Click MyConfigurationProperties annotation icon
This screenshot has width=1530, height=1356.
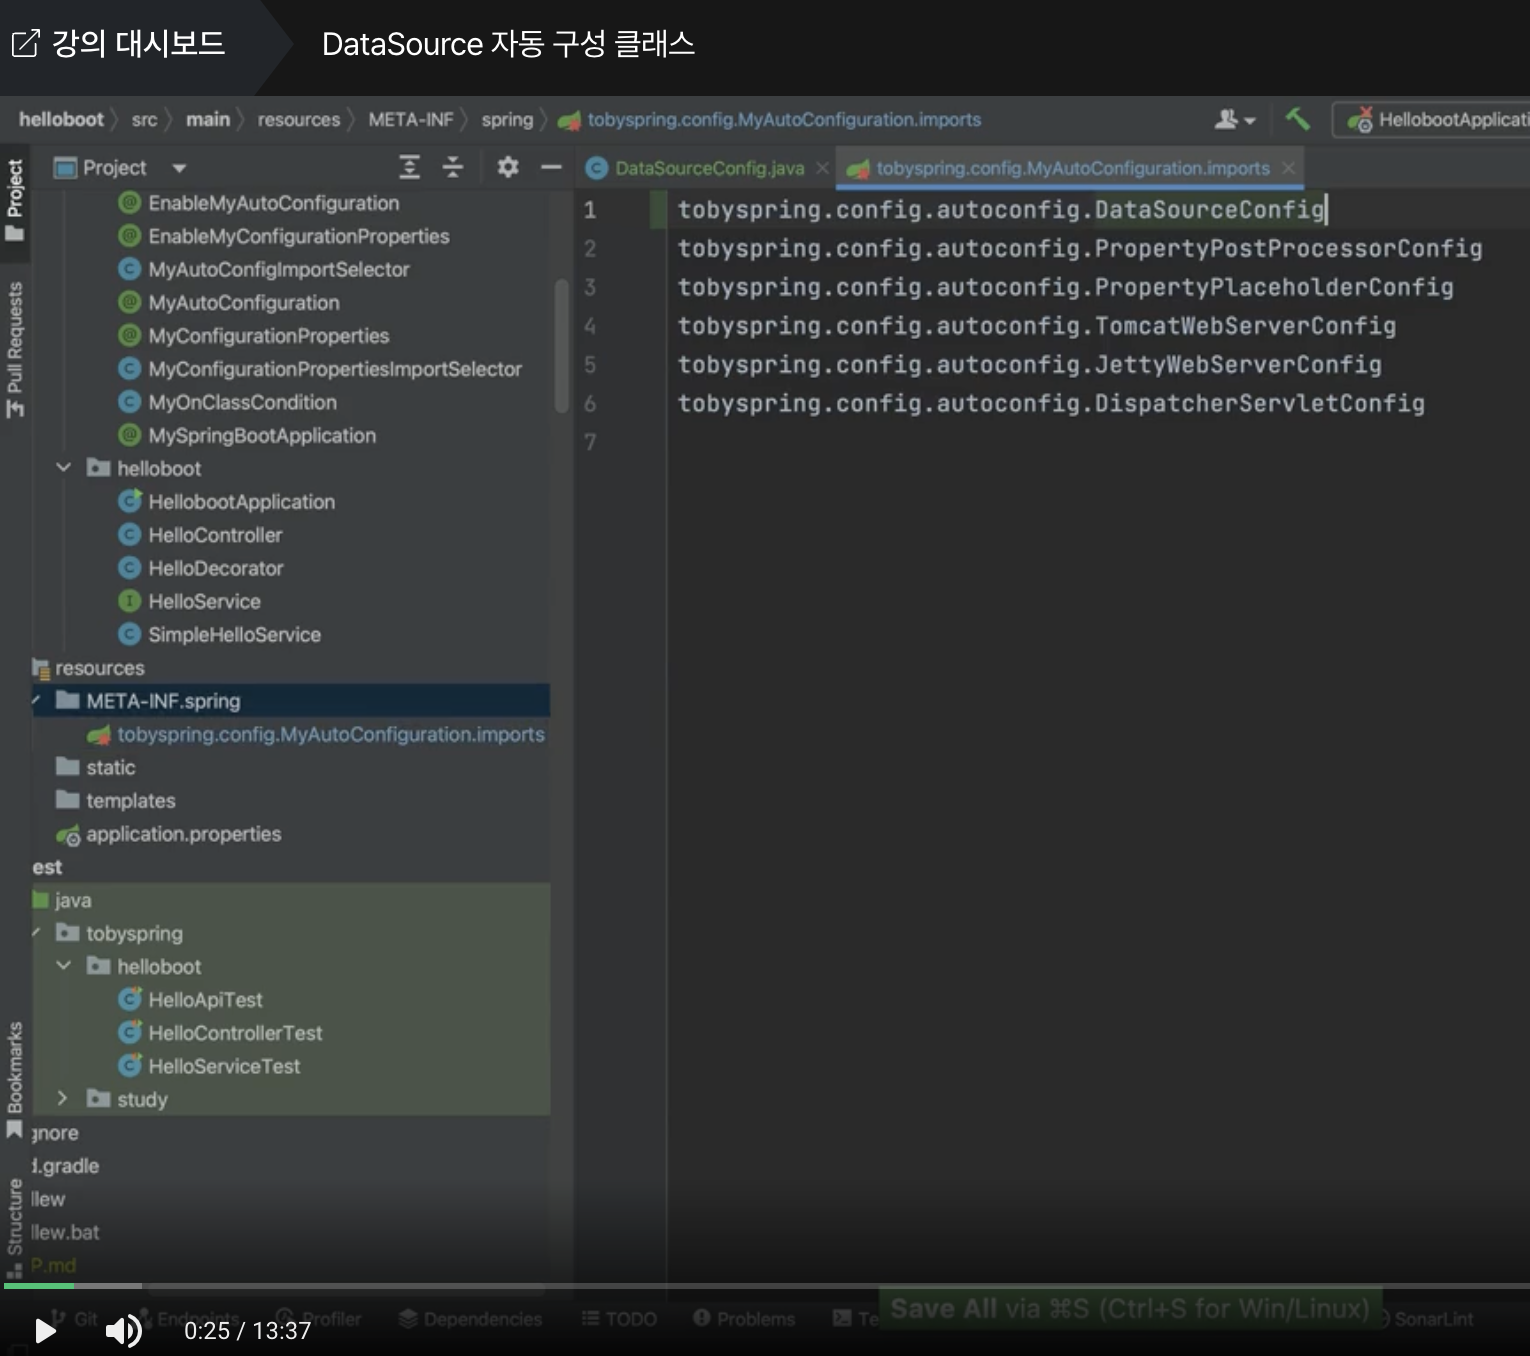129,335
